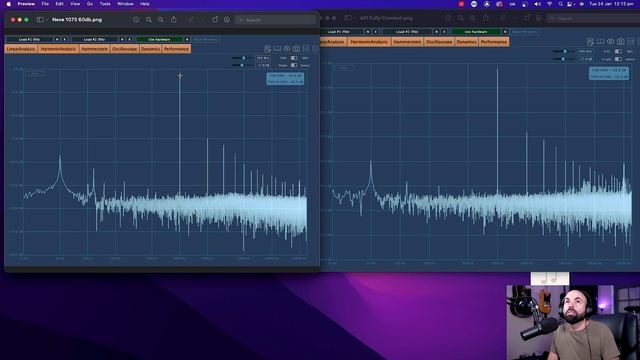Open the Load #2 (file) selector in the API window
The image size is (640, 360).
click(x=407, y=32)
